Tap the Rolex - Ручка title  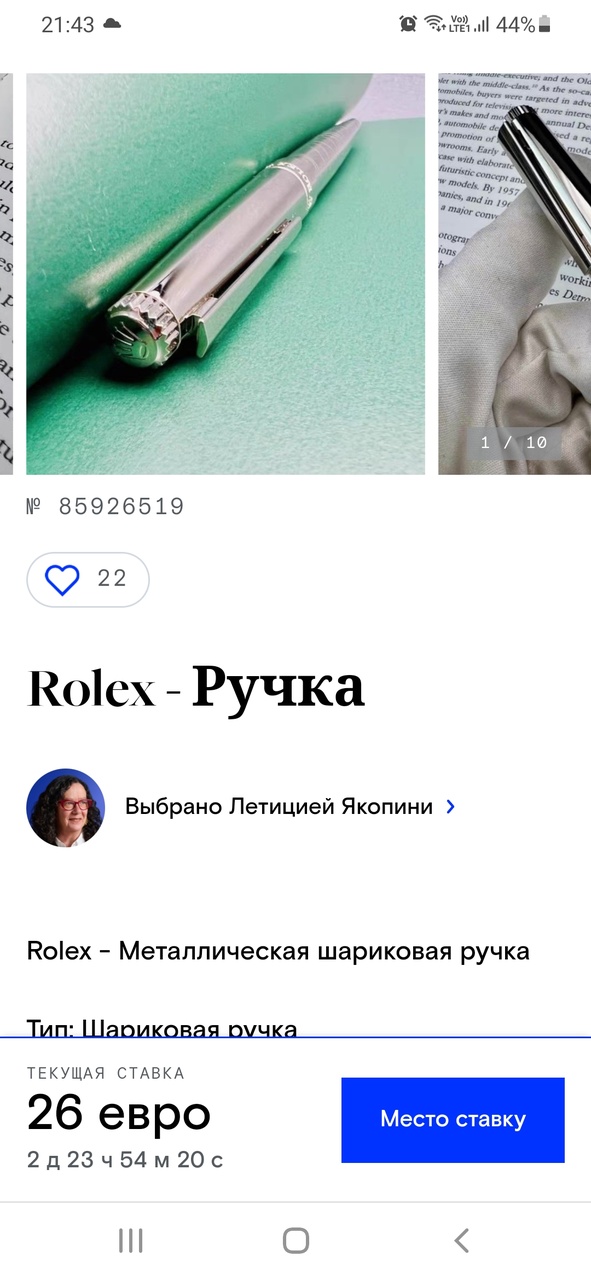[x=196, y=688]
